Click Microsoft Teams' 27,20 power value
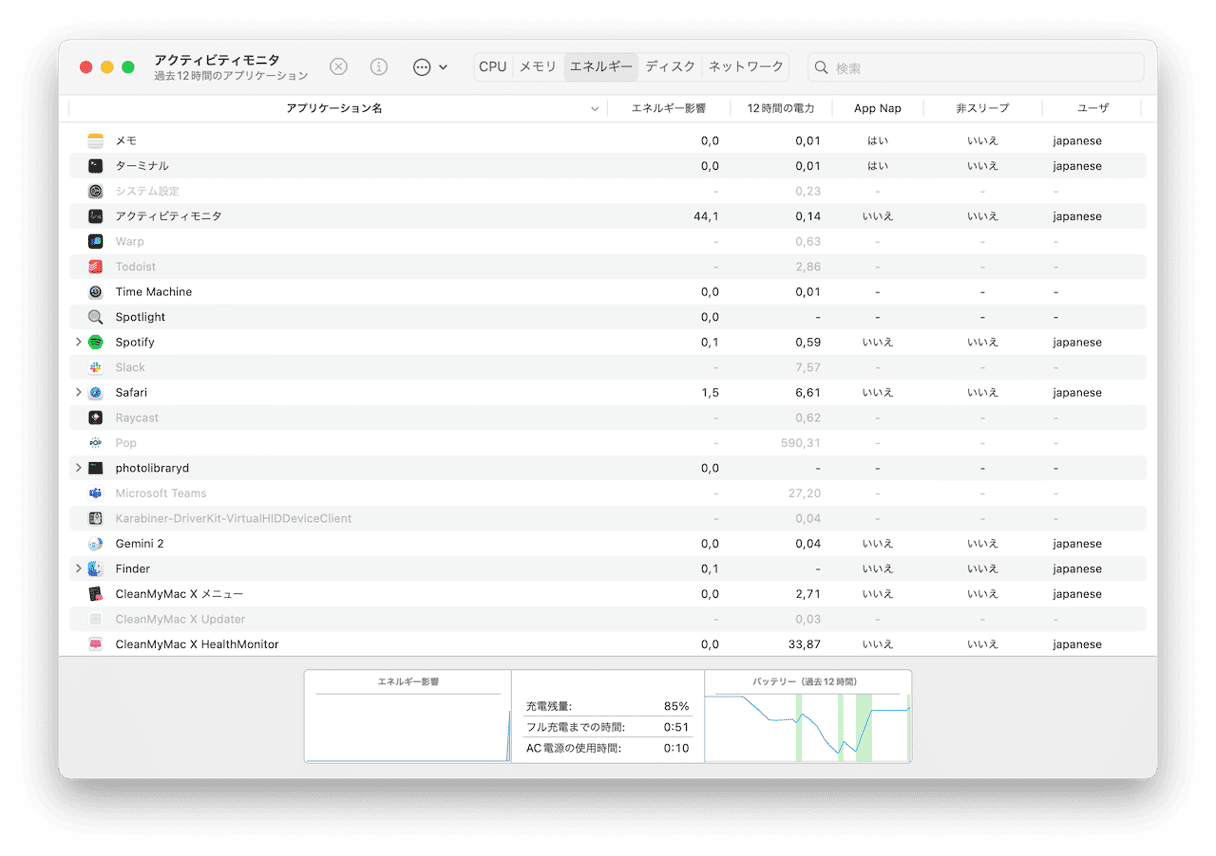 pyautogui.click(x=804, y=493)
